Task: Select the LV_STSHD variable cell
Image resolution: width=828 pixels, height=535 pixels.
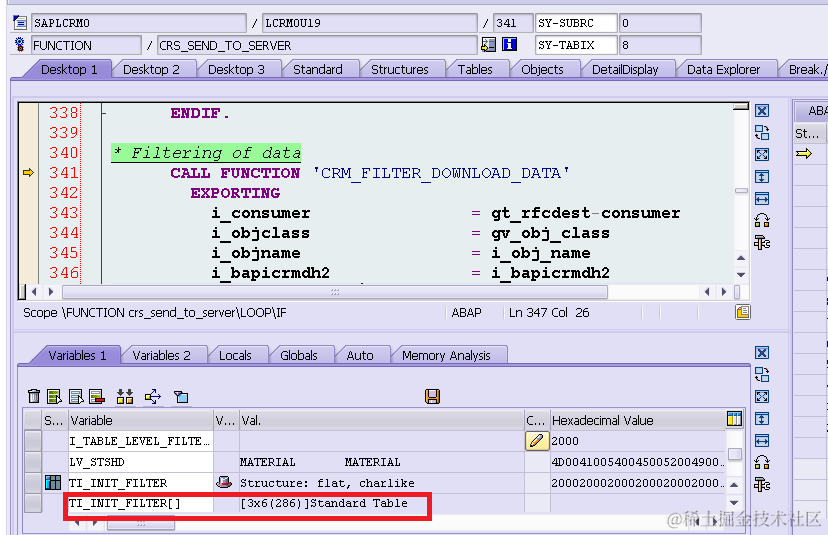Action: (140, 462)
